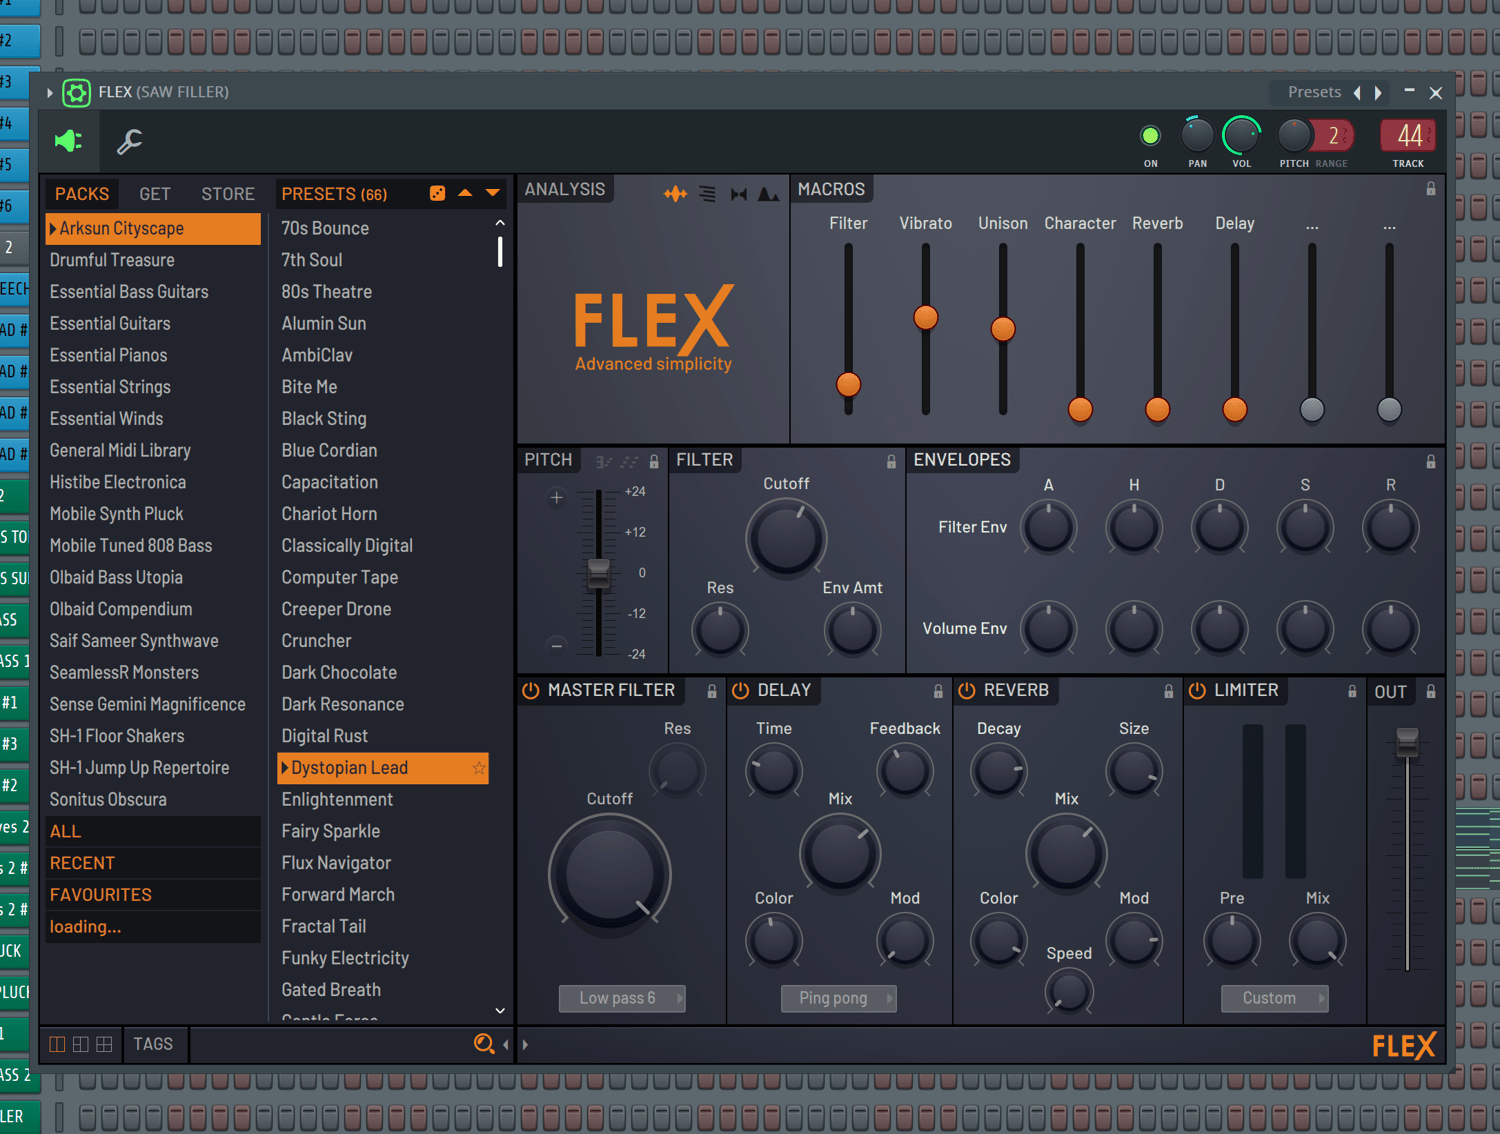Click the Filter macro slider handle
The image size is (1500, 1134).
[x=848, y=384]
